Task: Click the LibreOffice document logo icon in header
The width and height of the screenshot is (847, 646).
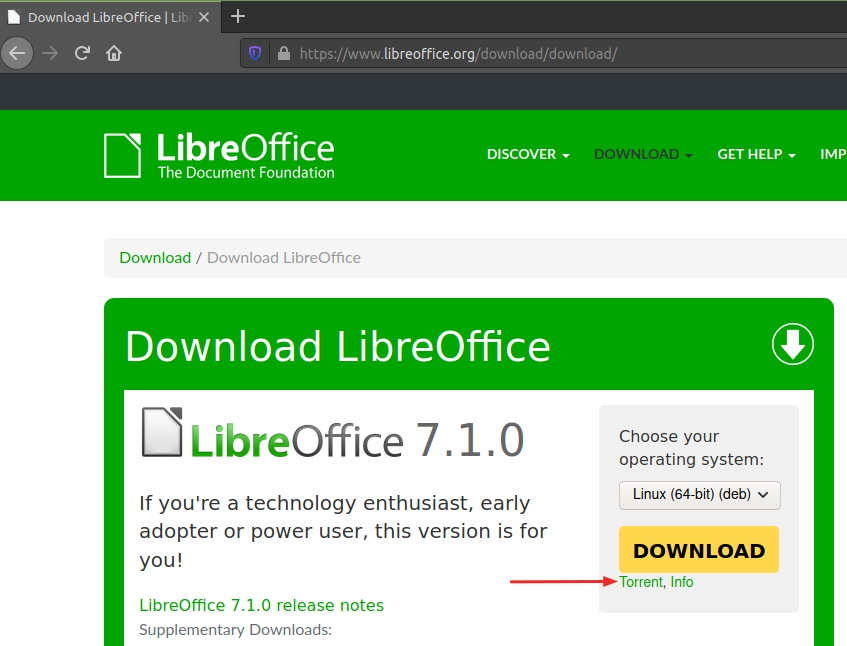Action: [x=123, y=155]
